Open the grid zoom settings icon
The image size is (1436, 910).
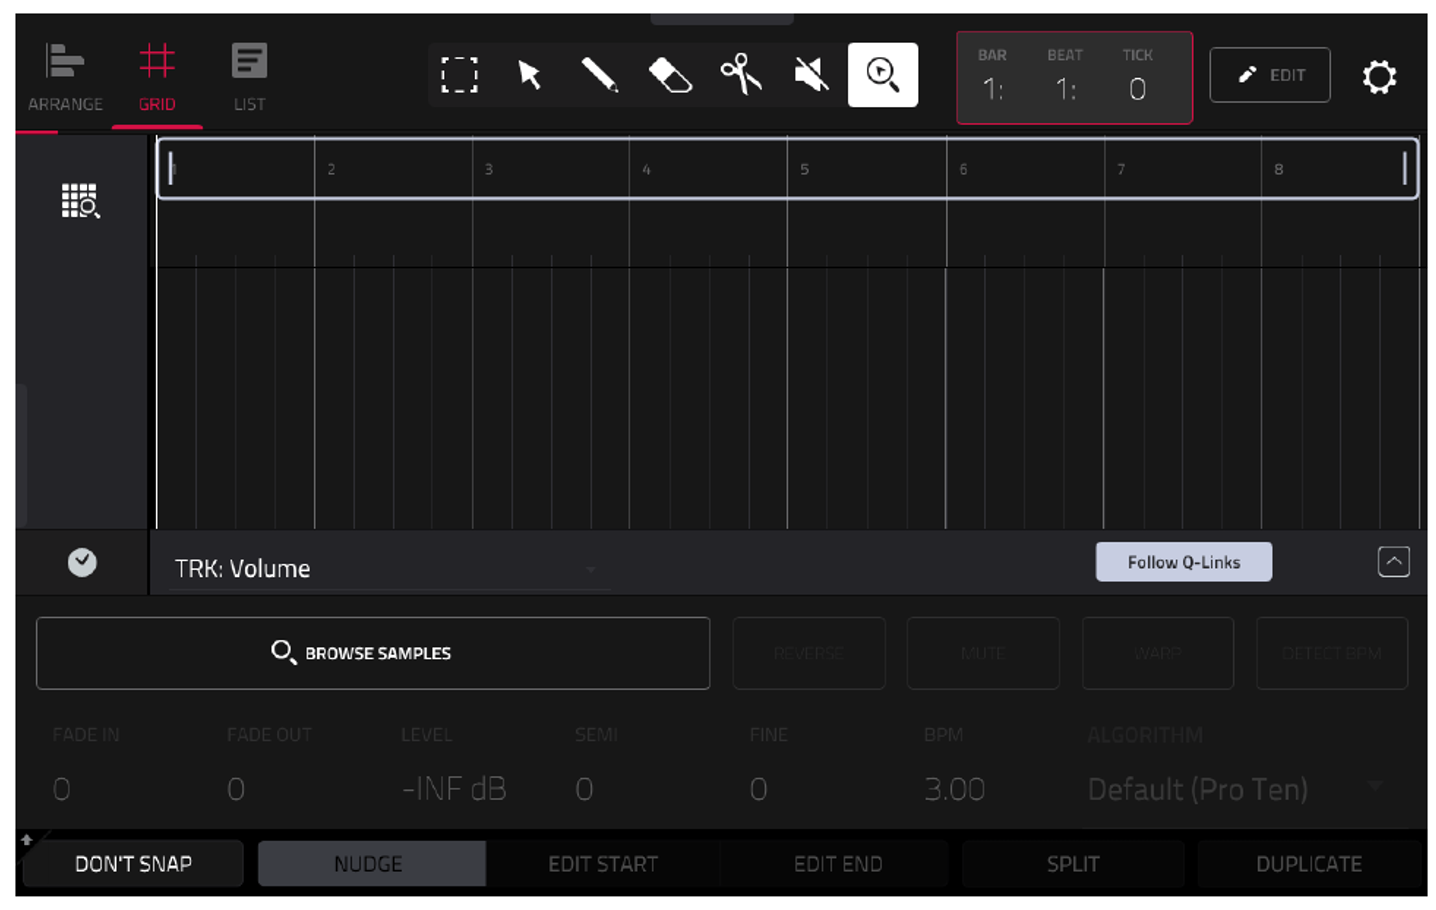pyautogui.click(x=80, y=201)
